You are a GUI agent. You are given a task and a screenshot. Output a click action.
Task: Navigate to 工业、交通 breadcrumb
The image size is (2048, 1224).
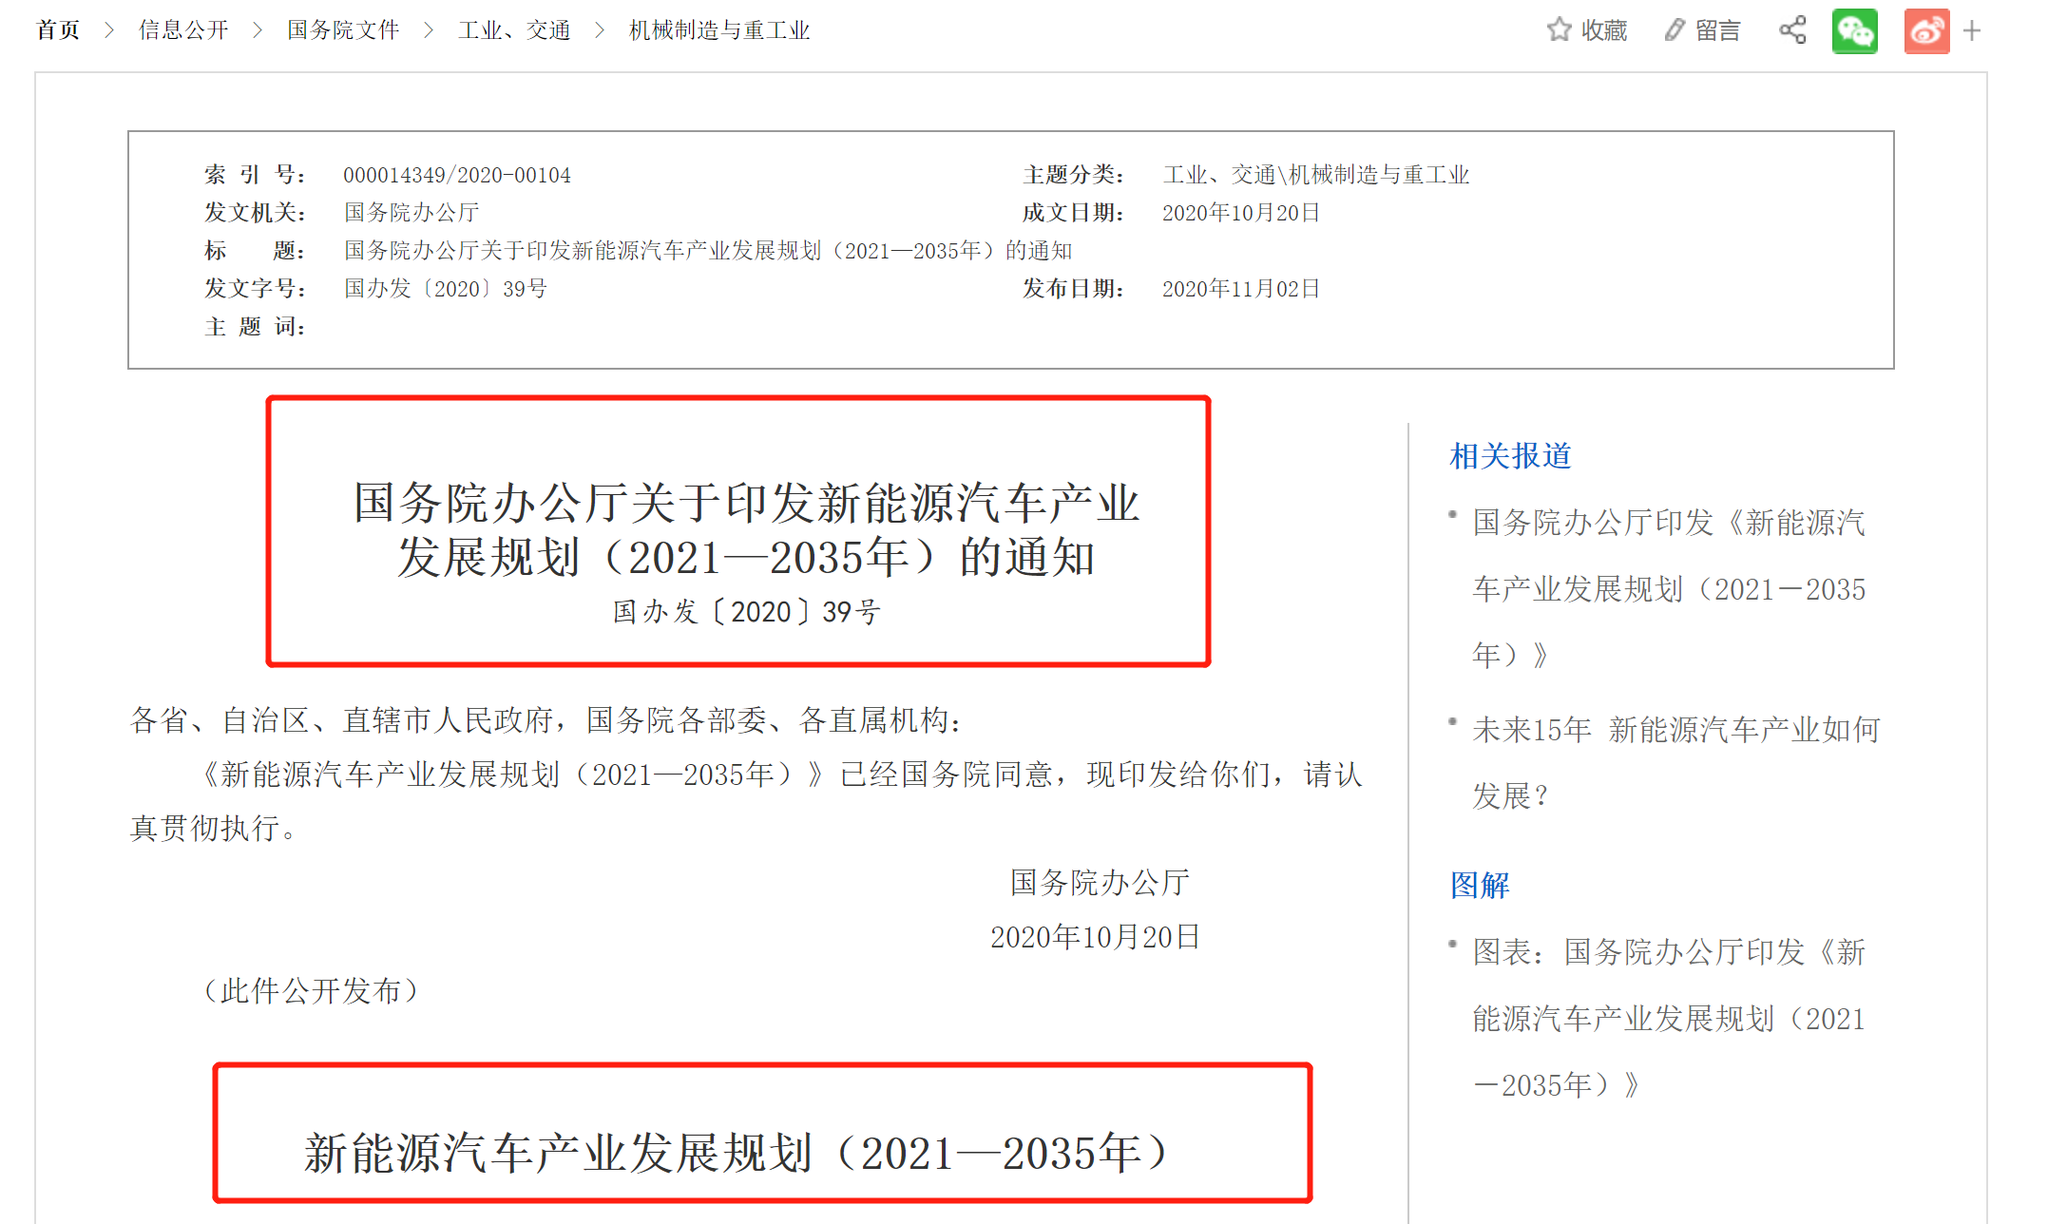(514, 30)
